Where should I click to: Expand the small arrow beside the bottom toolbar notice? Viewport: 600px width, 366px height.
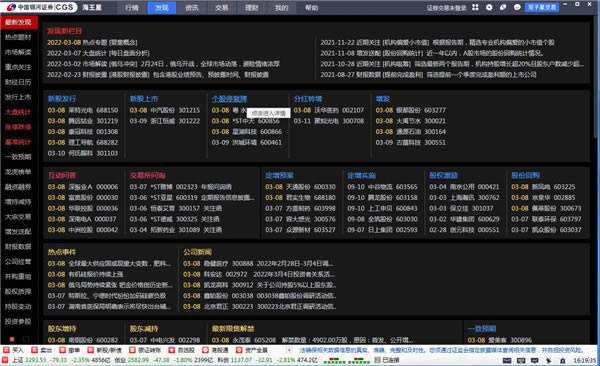coord(289,350)
